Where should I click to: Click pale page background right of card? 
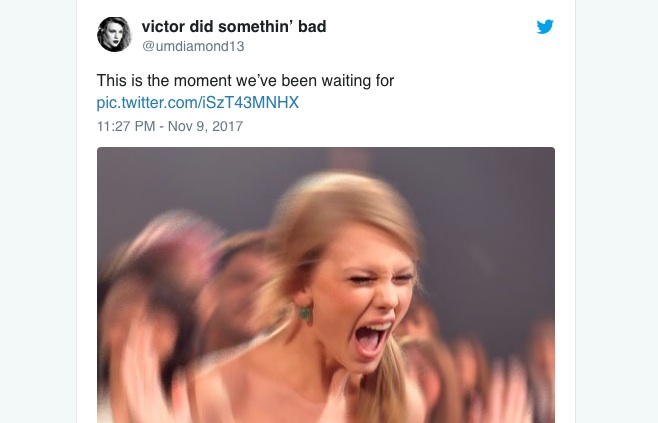617,212
